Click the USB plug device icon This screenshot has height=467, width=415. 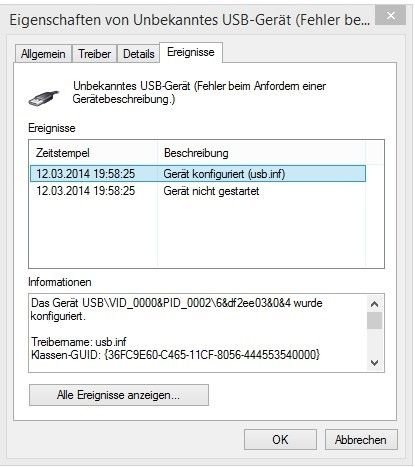(x=44, y=98)
